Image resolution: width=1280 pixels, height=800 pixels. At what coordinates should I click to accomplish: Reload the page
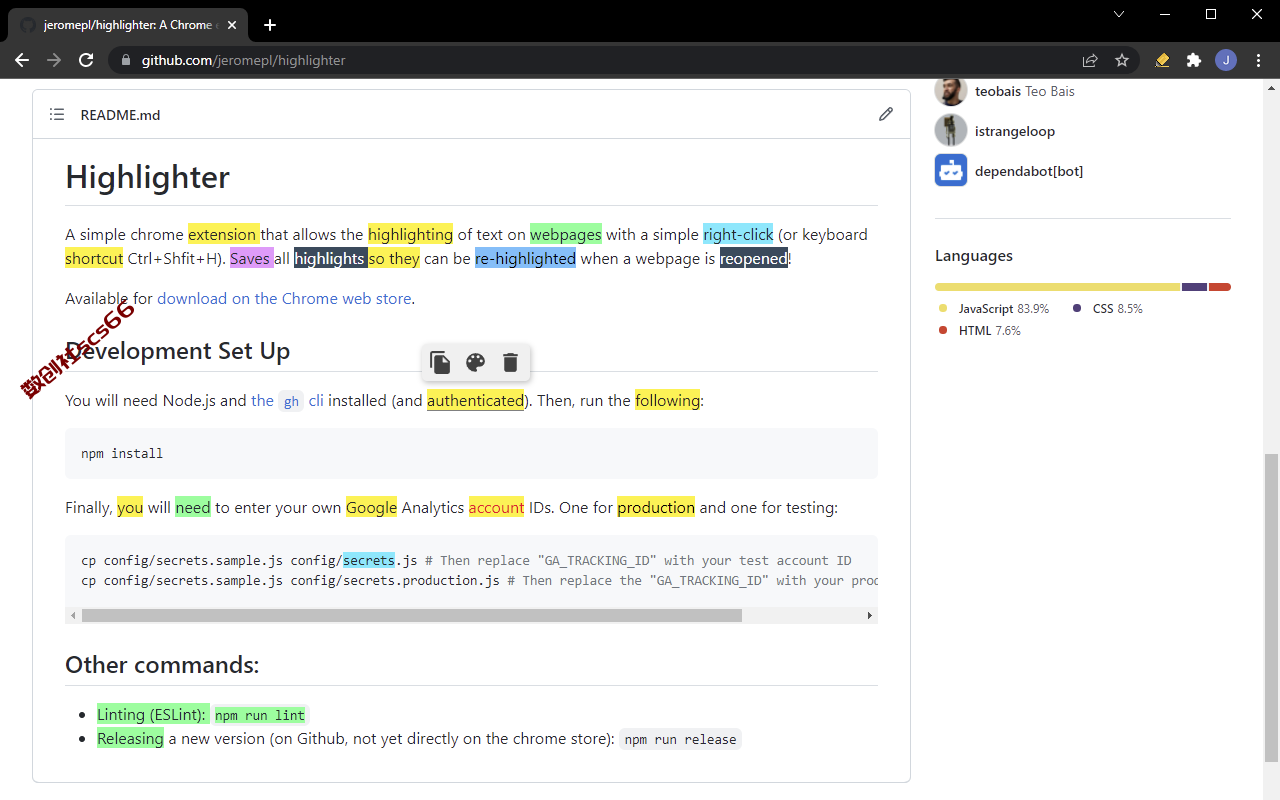coord(86,60)
